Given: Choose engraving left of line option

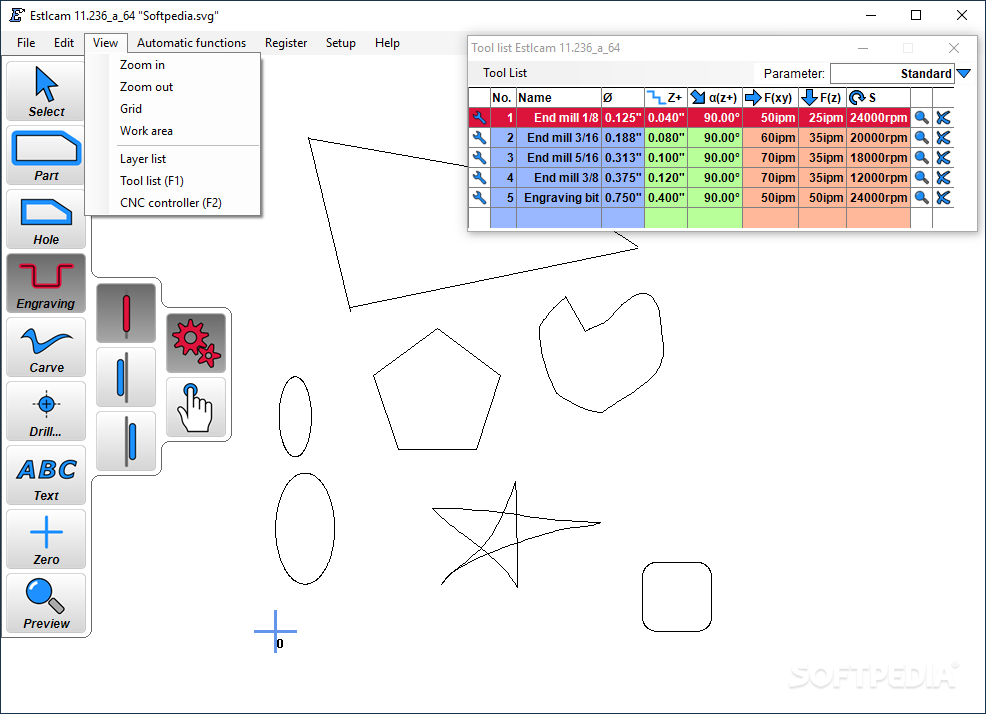Looking at the screenshot, I should (x=126, y=377).
